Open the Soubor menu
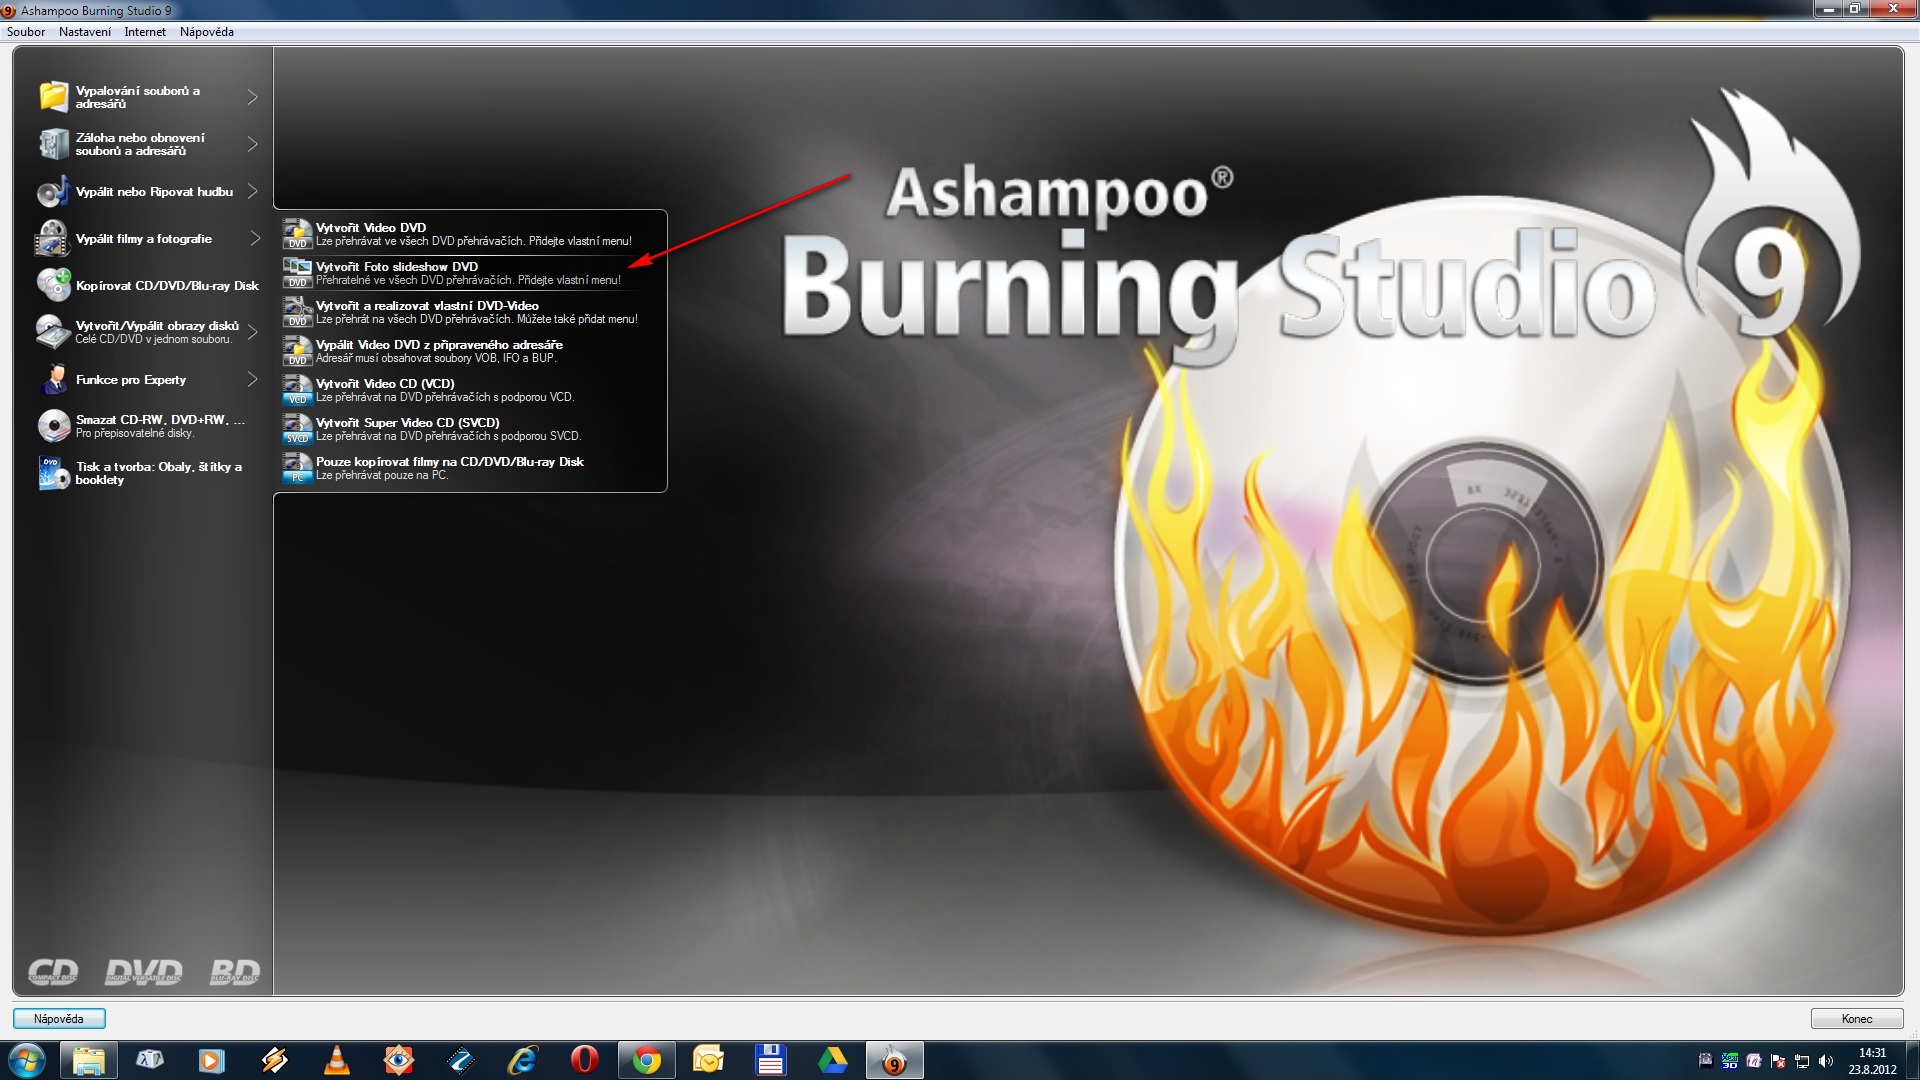The image size is (1920, 1080). click(26, 32)
